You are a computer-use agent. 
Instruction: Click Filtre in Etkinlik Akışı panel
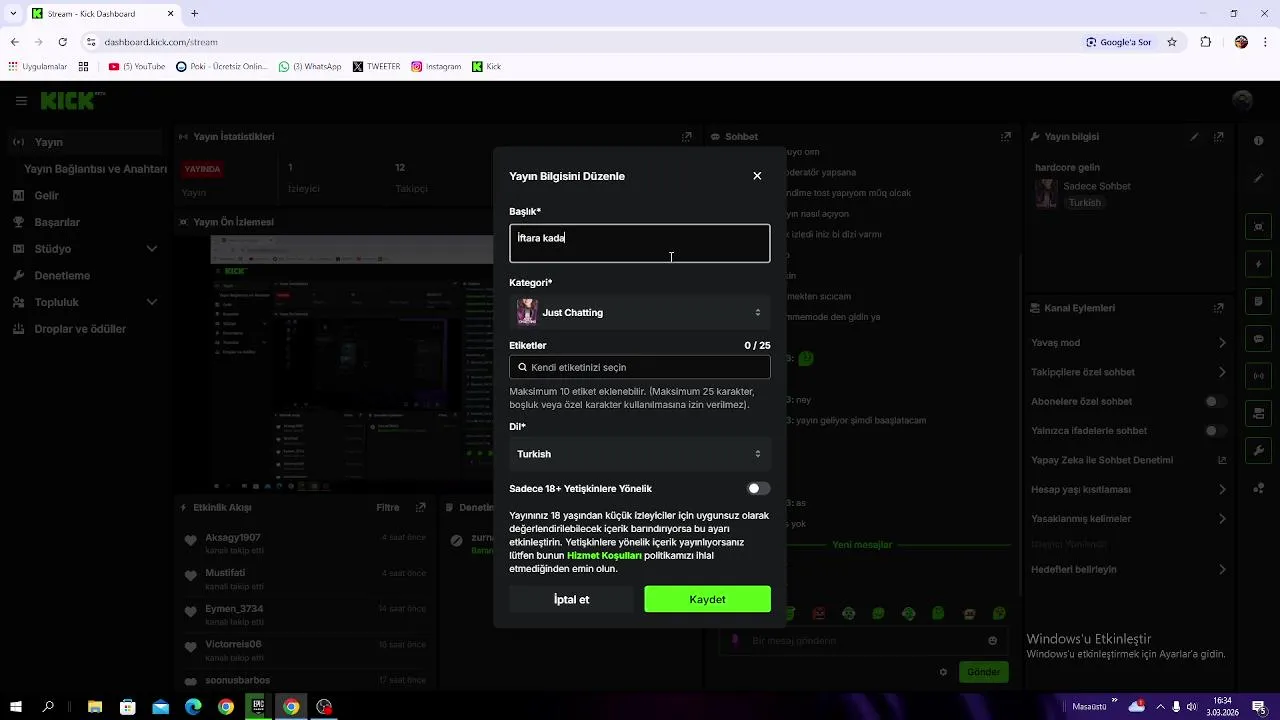(388, 508)
